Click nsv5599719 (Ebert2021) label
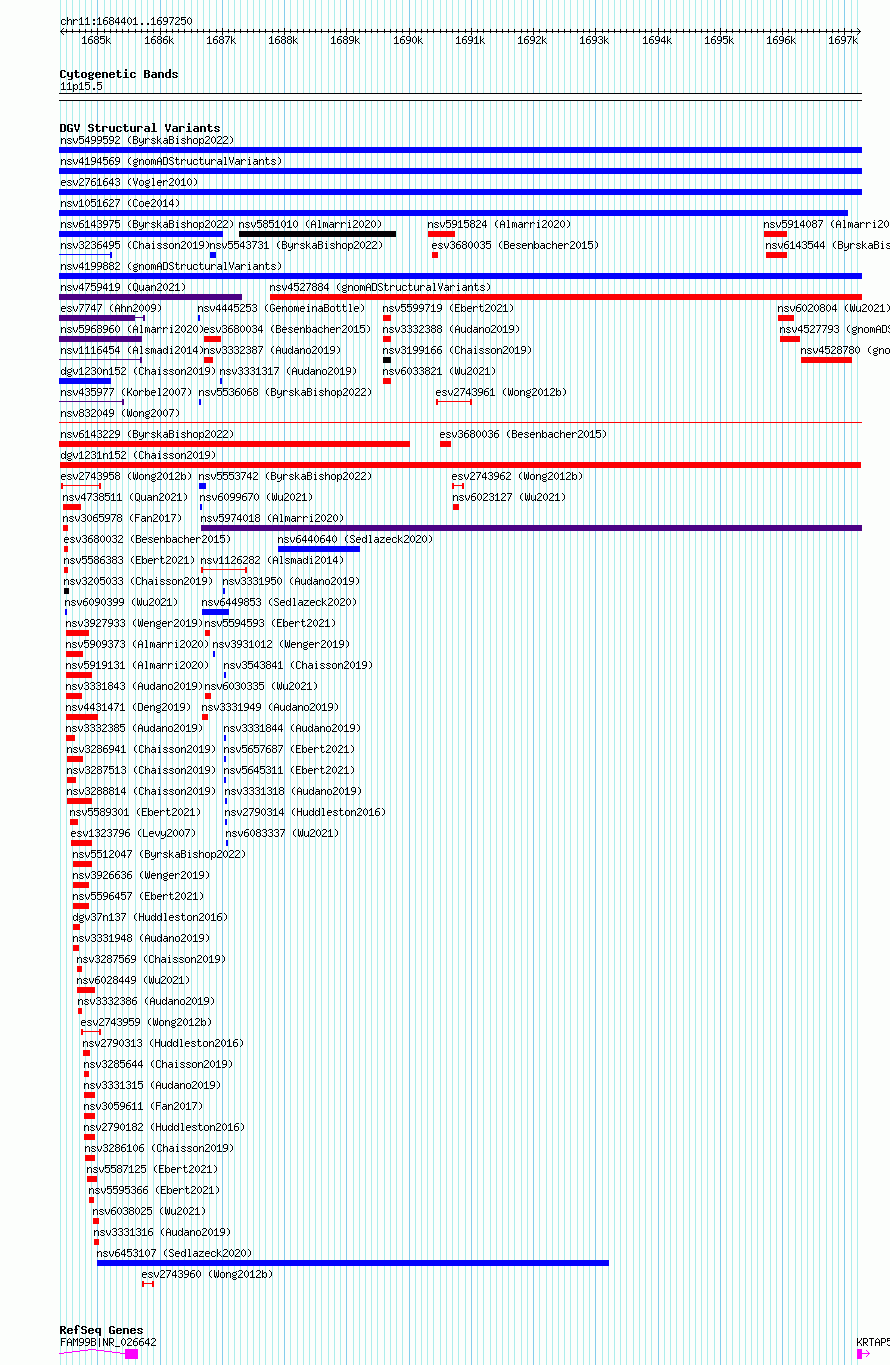 point(448,309)
